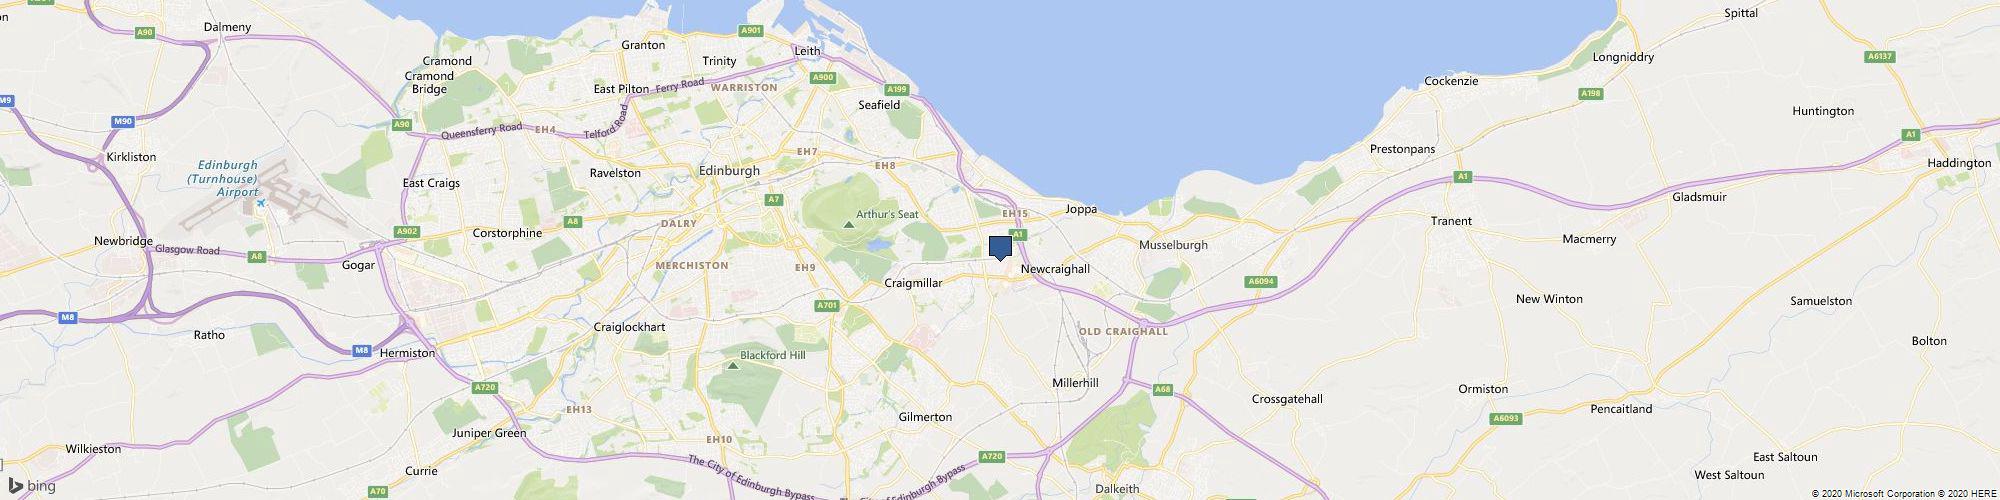Click the A199 road shield near Seafield
This screenshot has width=2000, height=500.
(x=898, y=89)
